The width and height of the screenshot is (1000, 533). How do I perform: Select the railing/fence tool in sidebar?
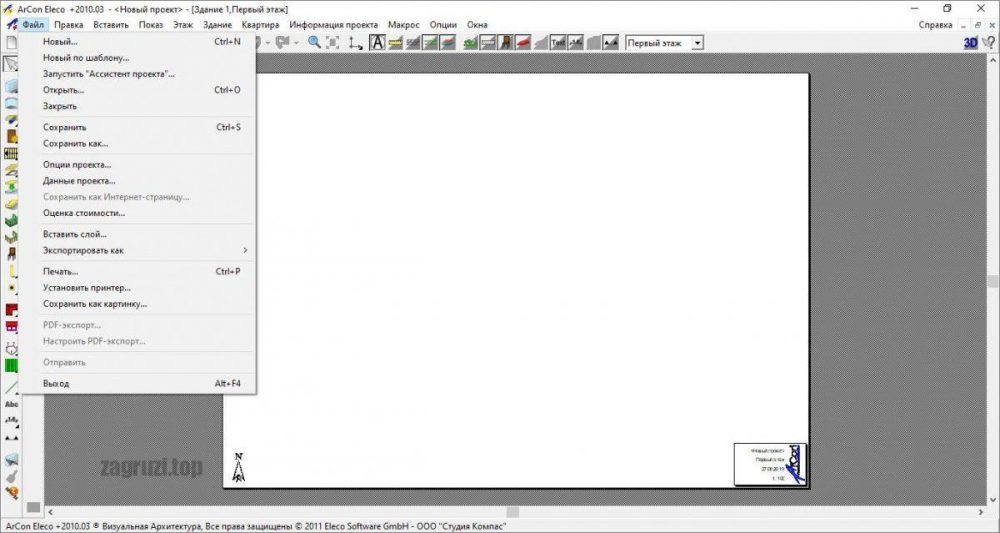[x=12, y=154]
